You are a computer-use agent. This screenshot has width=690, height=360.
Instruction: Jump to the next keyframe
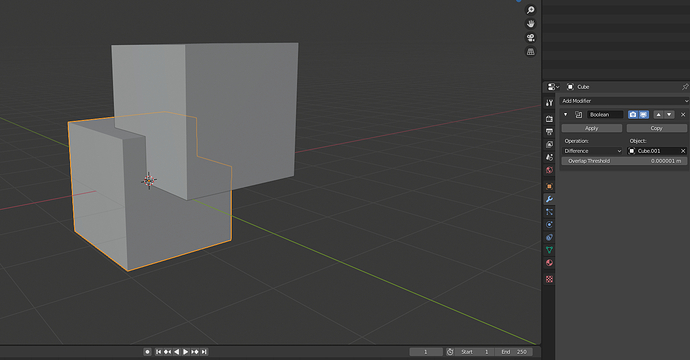(x=195, y=352)
